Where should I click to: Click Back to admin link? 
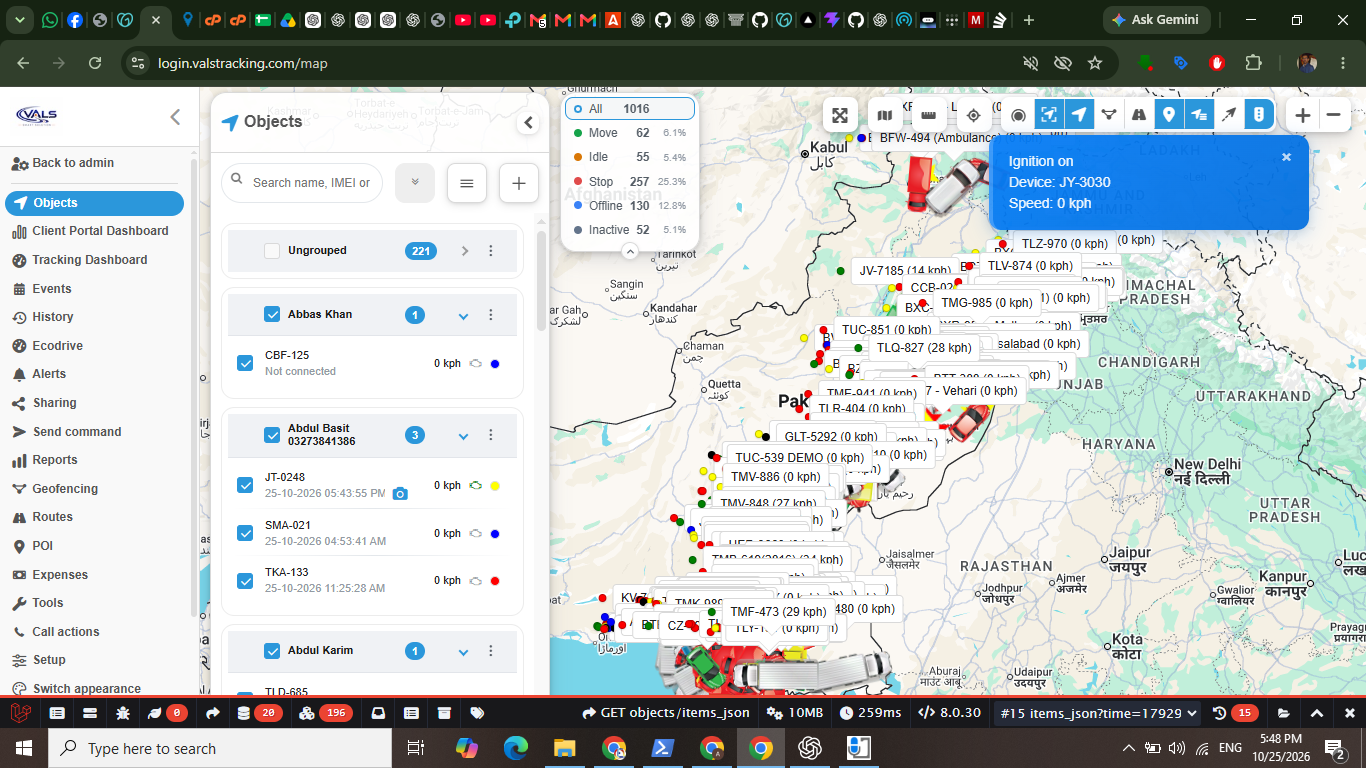(x=73, y=163)
